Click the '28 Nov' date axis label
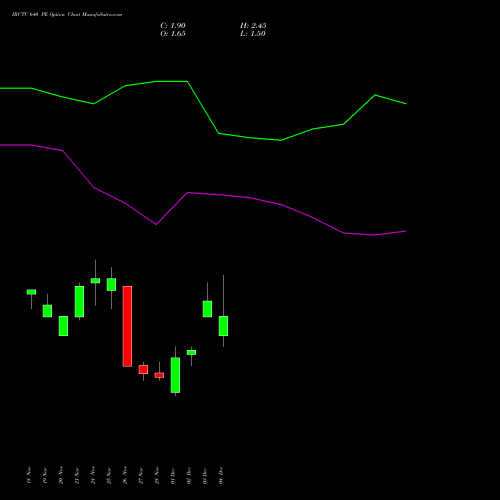The height and width of the screenshot is (500, 500). (x=157, y=475)
